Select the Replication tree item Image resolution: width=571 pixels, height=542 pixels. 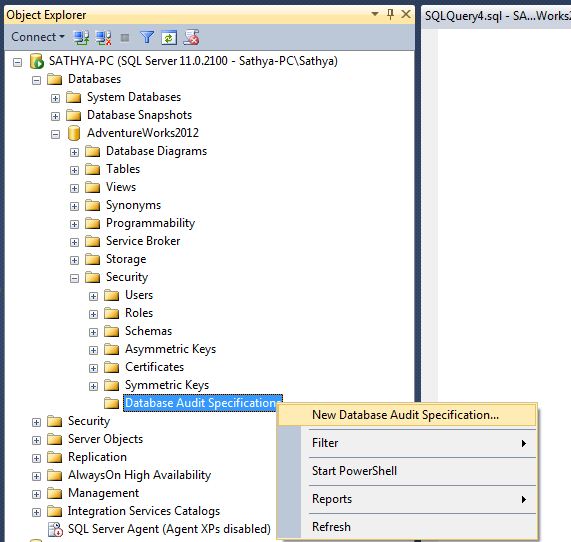click(x=97, y=457)
